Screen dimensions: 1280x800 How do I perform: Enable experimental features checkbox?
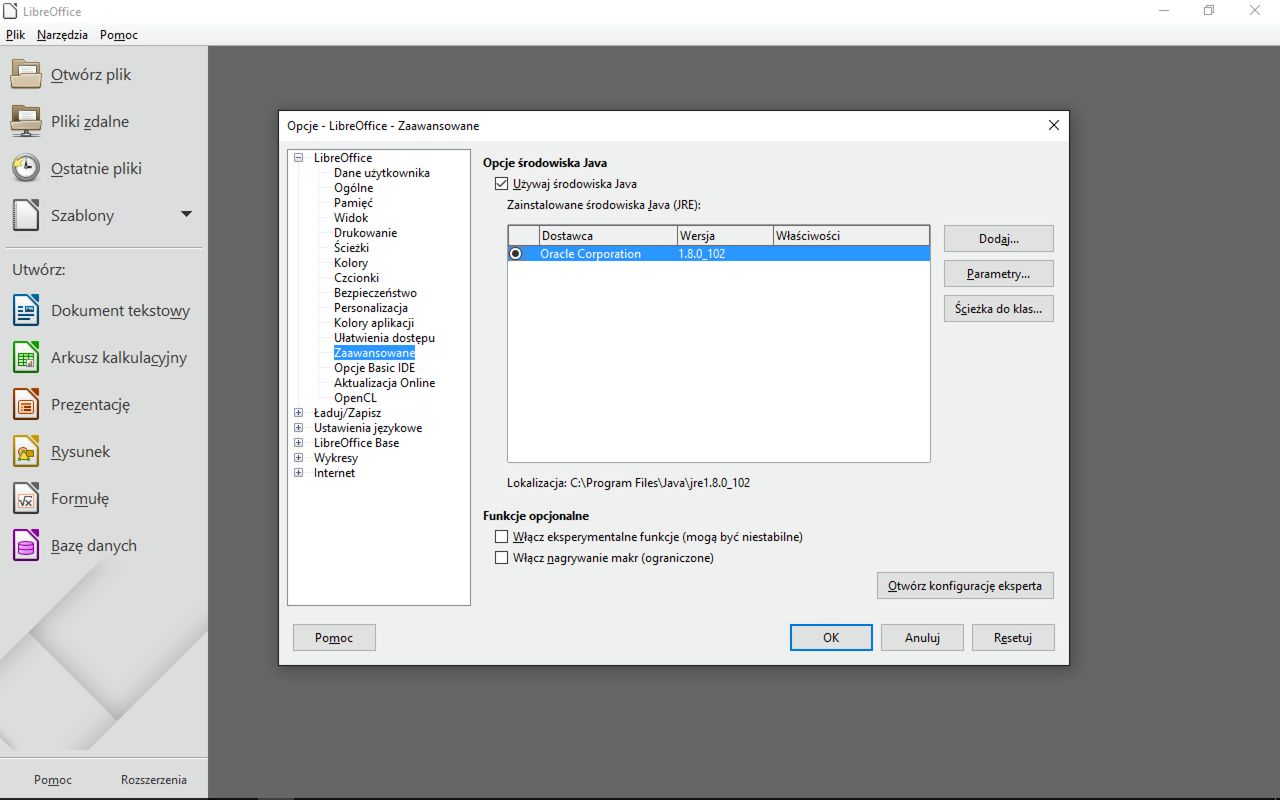(502, 537)
